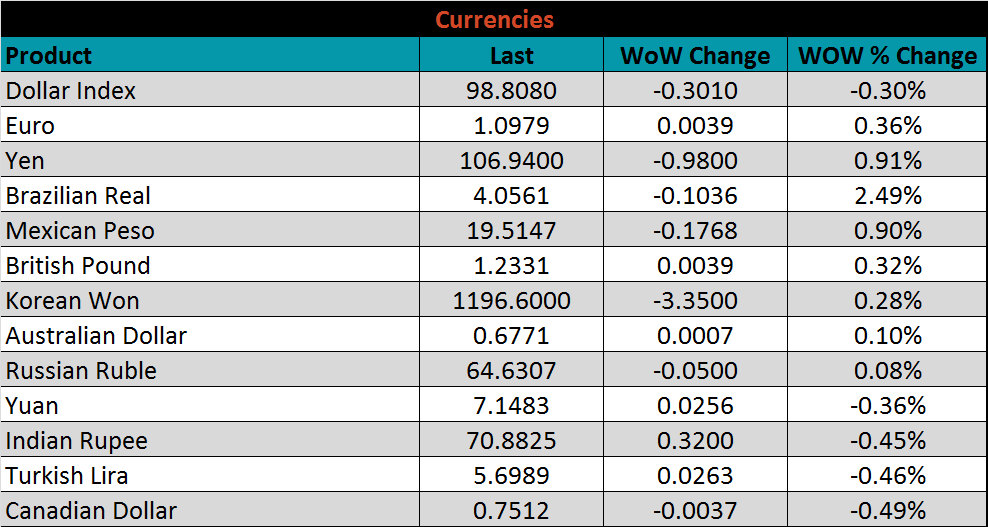Click the Euro last price 1.0979

point(511,126)
